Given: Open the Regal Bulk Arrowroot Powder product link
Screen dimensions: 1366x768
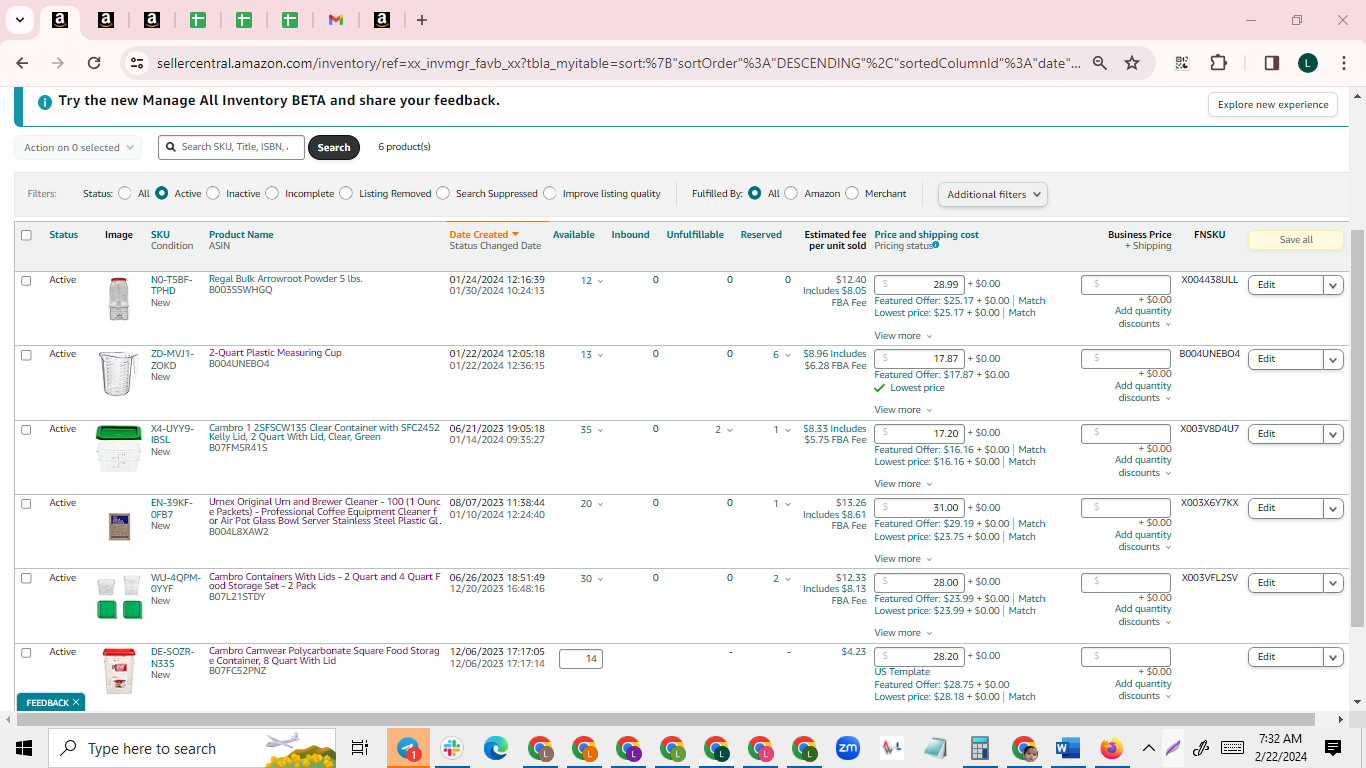Looking at the screenshot, I should 285,279.
